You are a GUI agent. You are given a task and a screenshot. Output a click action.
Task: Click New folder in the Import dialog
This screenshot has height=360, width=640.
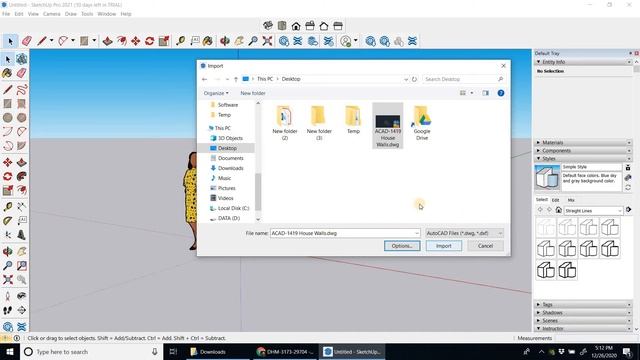(253, 93)
